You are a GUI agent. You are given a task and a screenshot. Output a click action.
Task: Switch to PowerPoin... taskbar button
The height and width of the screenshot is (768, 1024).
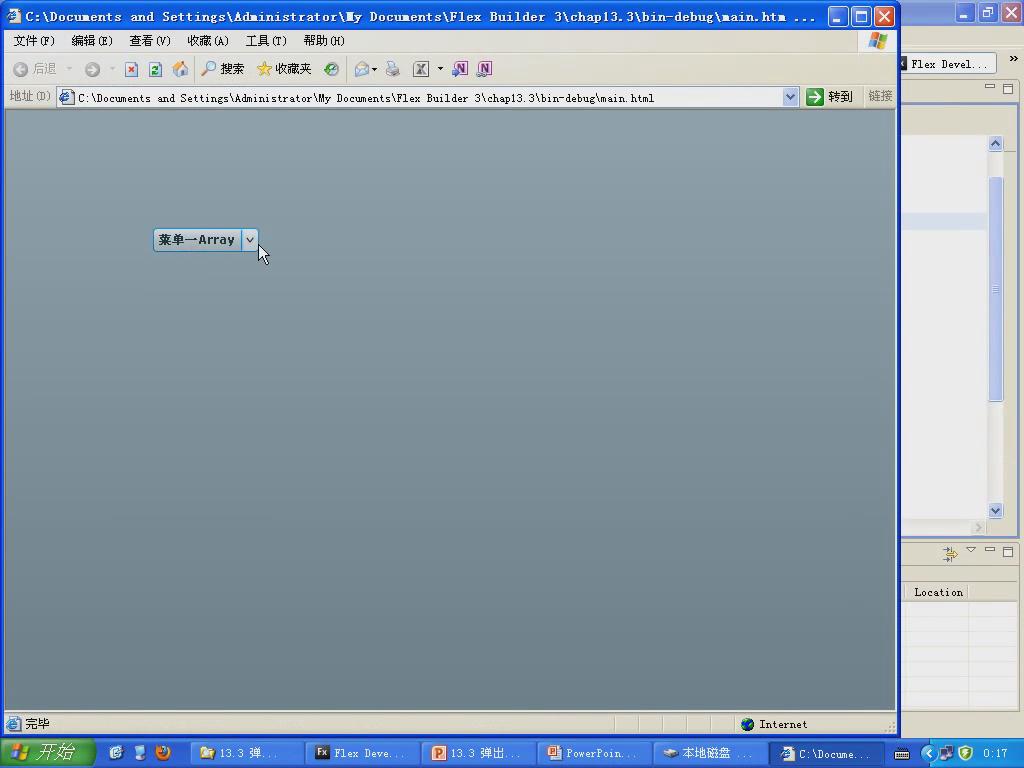(594, 753)
